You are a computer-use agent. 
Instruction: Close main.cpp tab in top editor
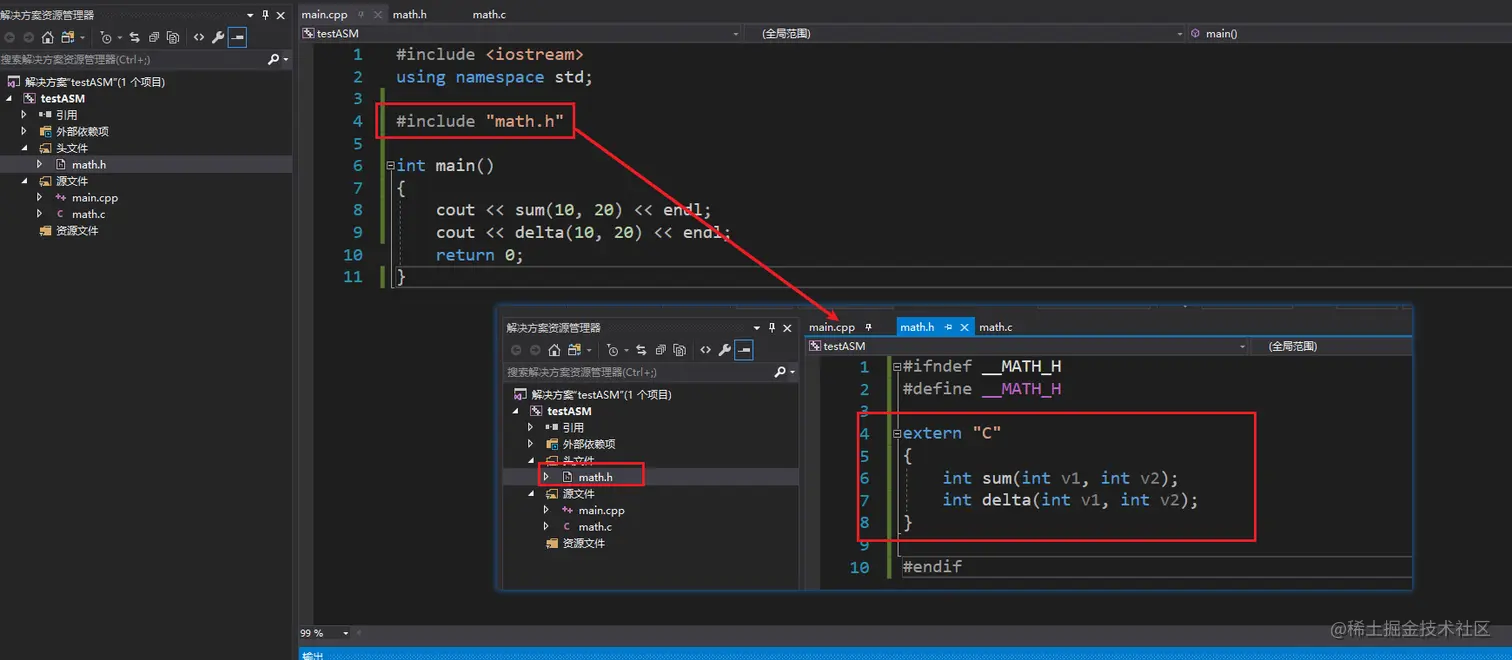378,15
